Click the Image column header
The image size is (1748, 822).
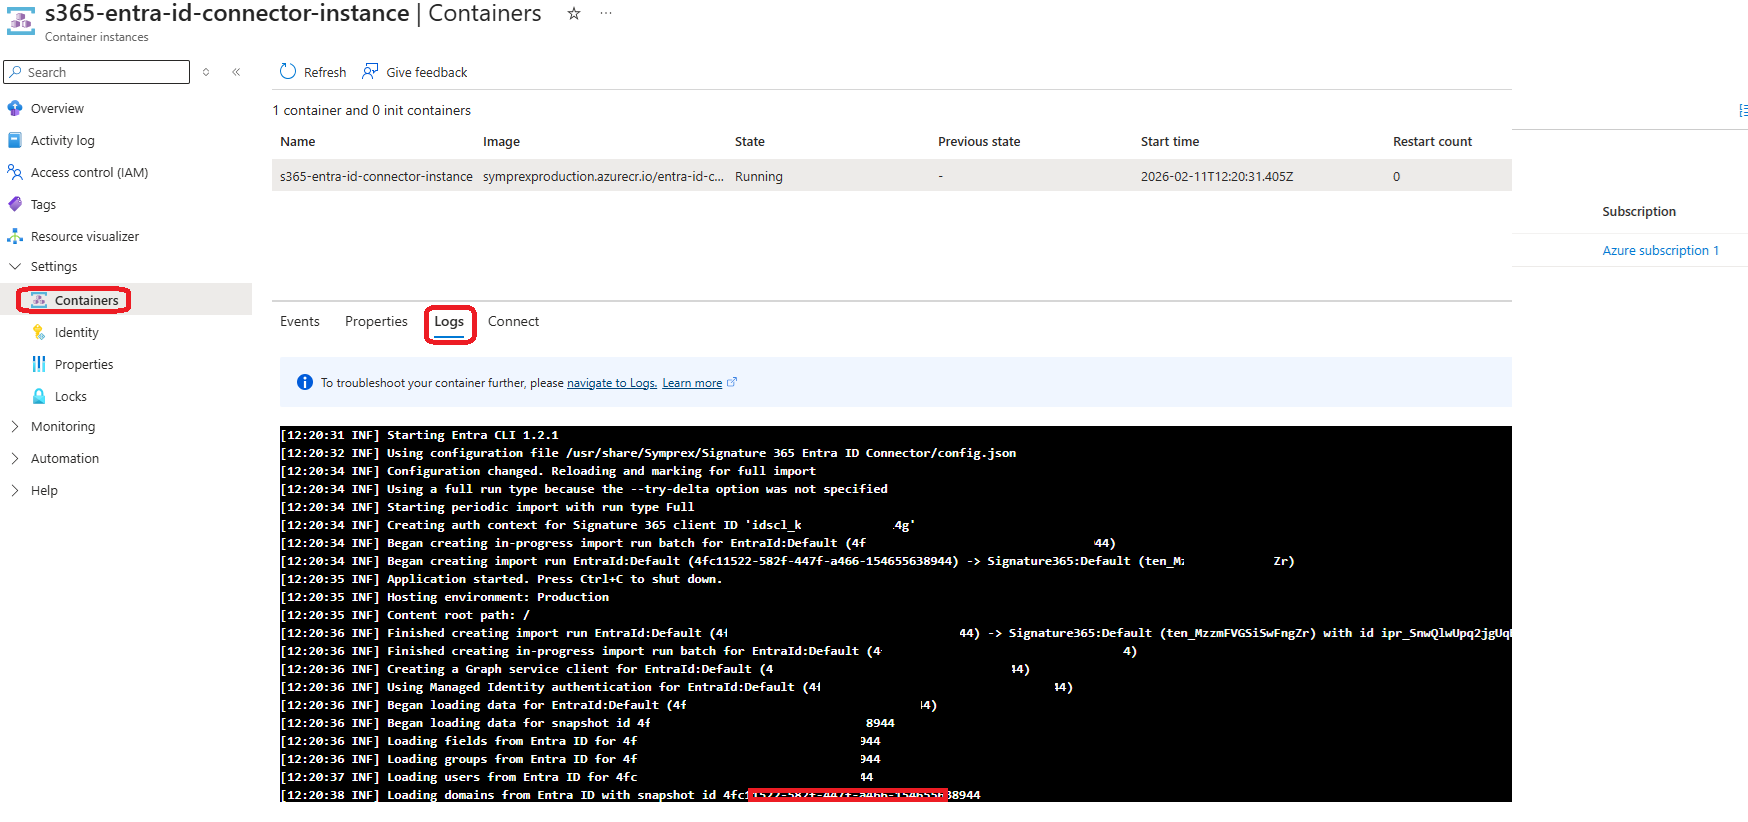click(501, 141)
